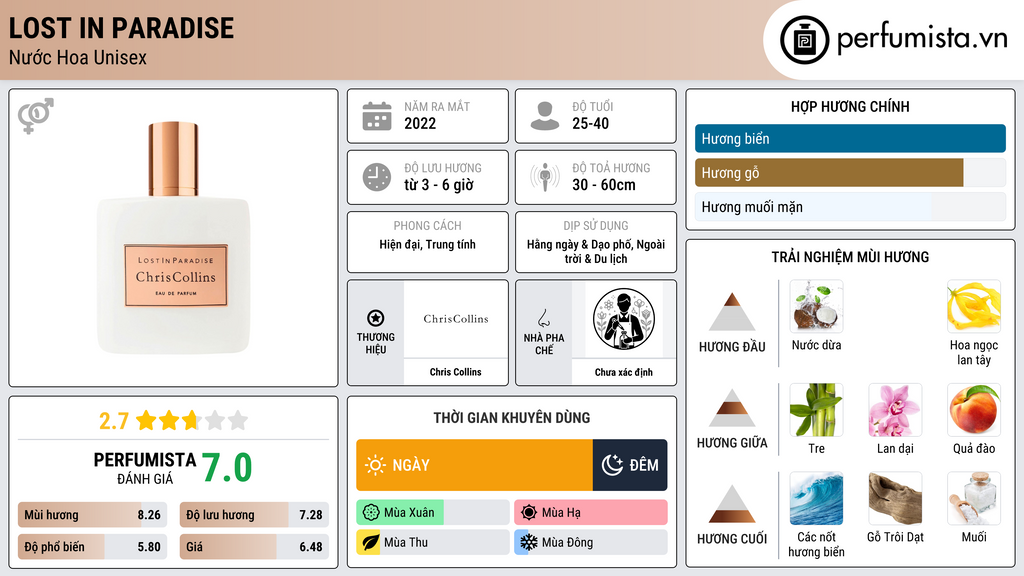Image resolution: width=1024 pixels, height=576 pixels.
Task: Select the ocean wave image for Các nốt hương biển
Action: click(x=816, y=498)
